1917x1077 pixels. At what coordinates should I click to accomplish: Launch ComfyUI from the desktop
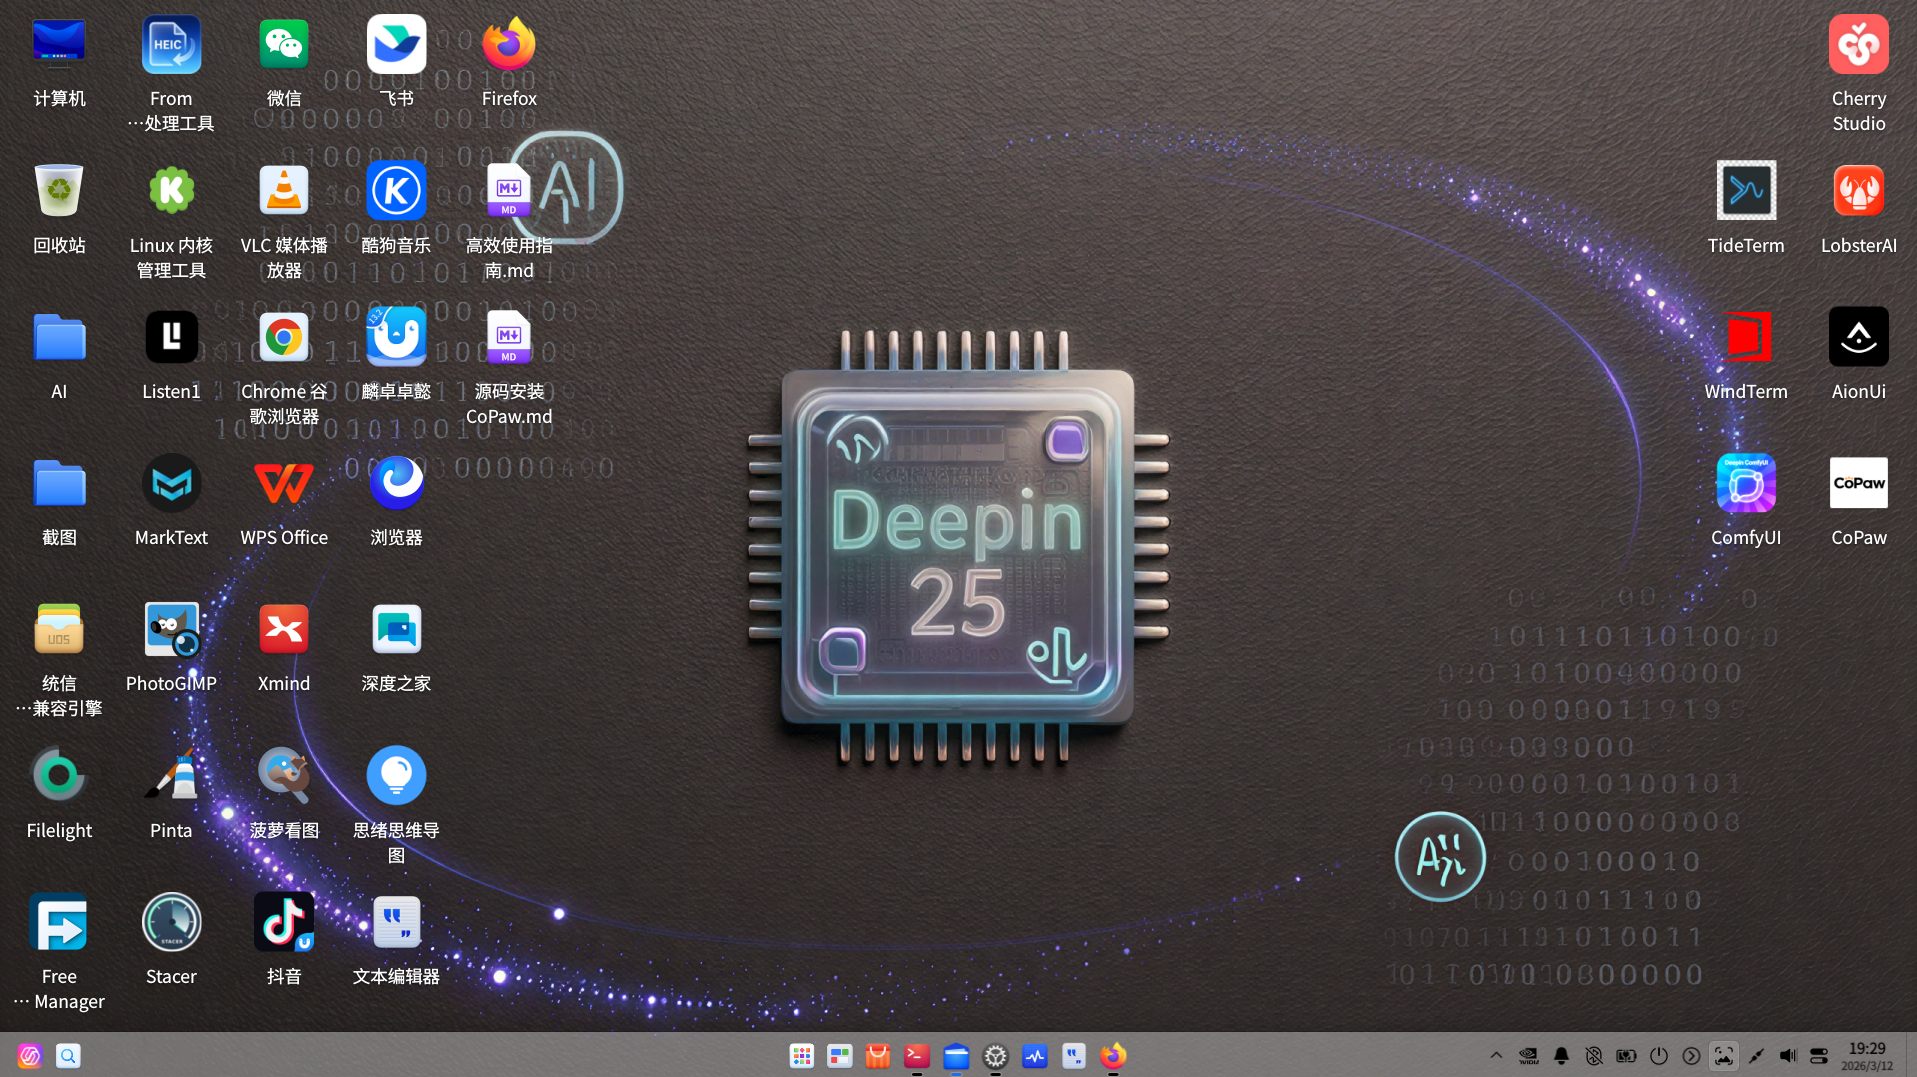coord(1746,483)
